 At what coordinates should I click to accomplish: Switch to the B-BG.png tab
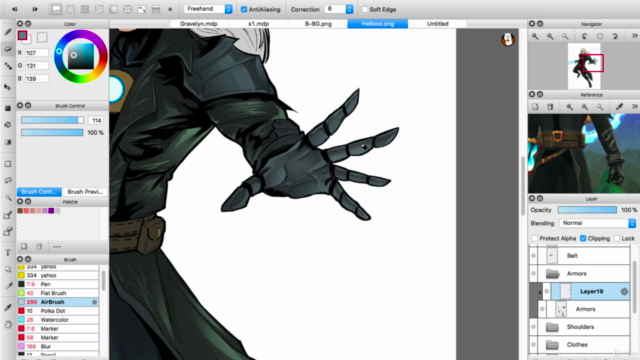(318, 24)
